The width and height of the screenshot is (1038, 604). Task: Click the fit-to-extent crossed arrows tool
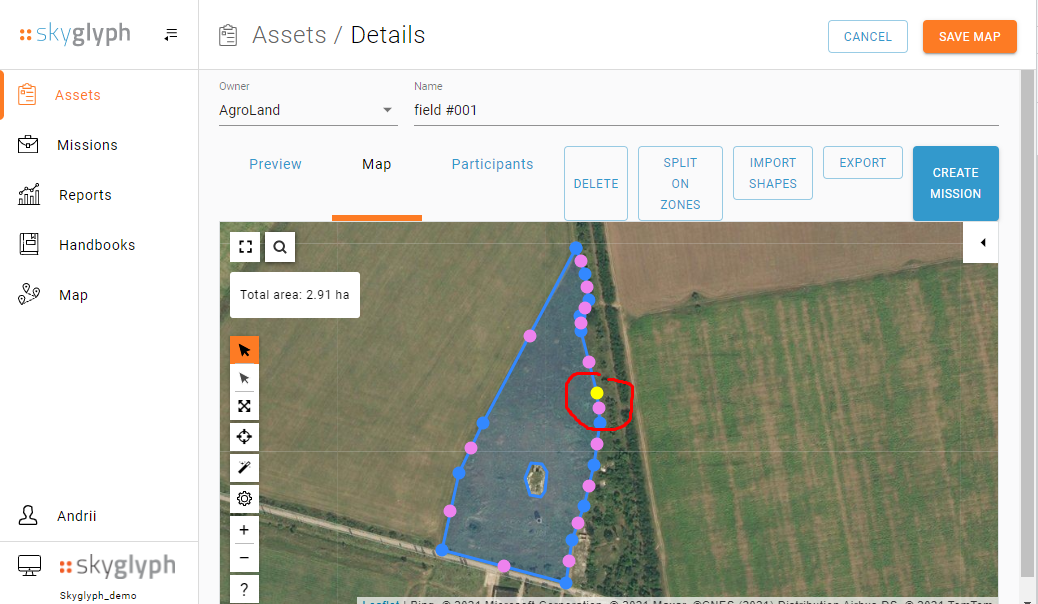[x=244, y=406]
